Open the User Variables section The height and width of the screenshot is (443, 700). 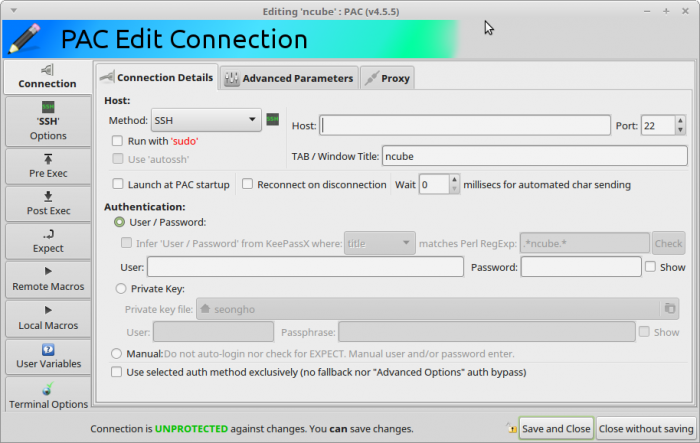[x=48, y=357]
